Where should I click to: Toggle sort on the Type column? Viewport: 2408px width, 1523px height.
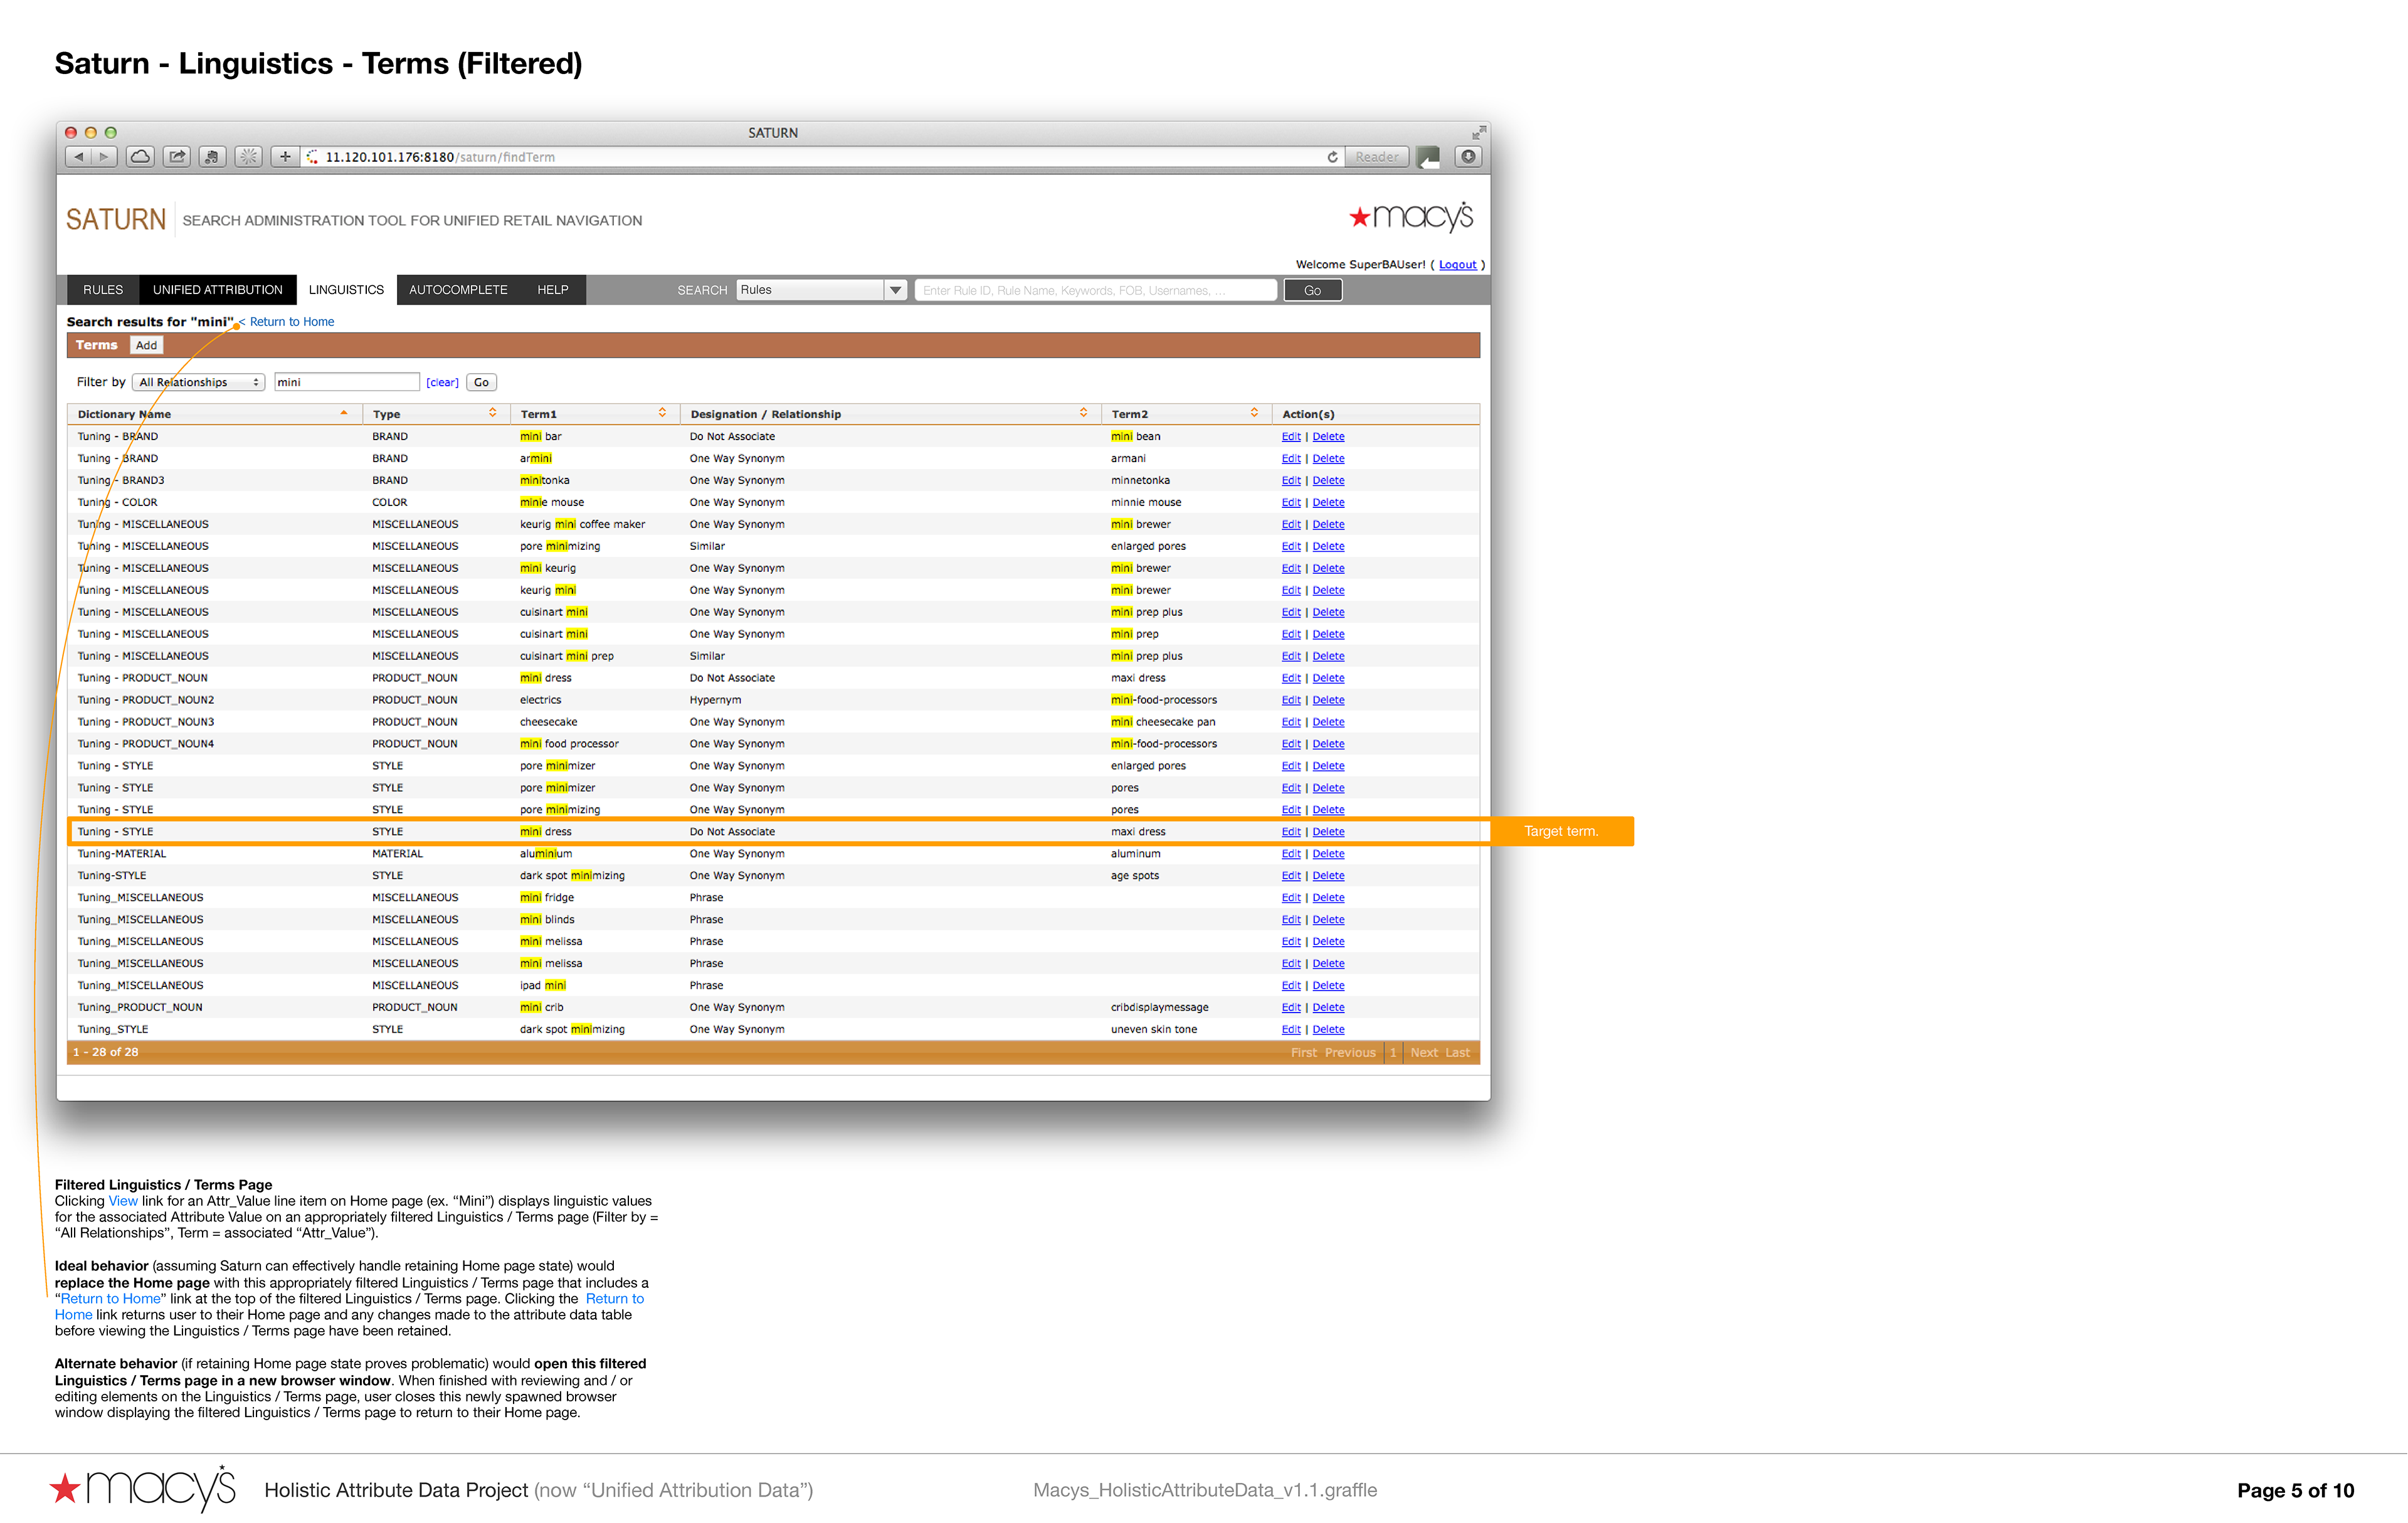[x=492, y=413]
